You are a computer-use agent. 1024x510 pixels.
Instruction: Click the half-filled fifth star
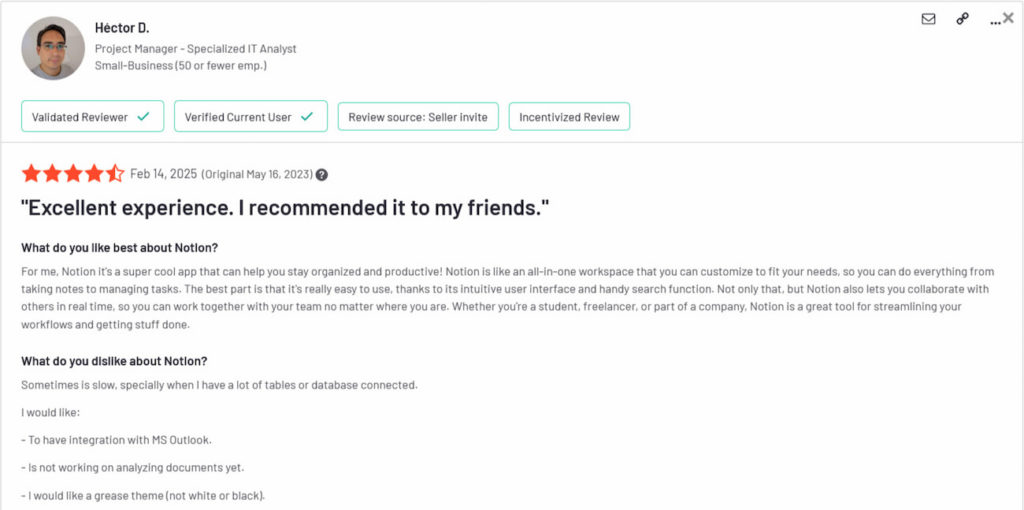[x=115, y=174]
